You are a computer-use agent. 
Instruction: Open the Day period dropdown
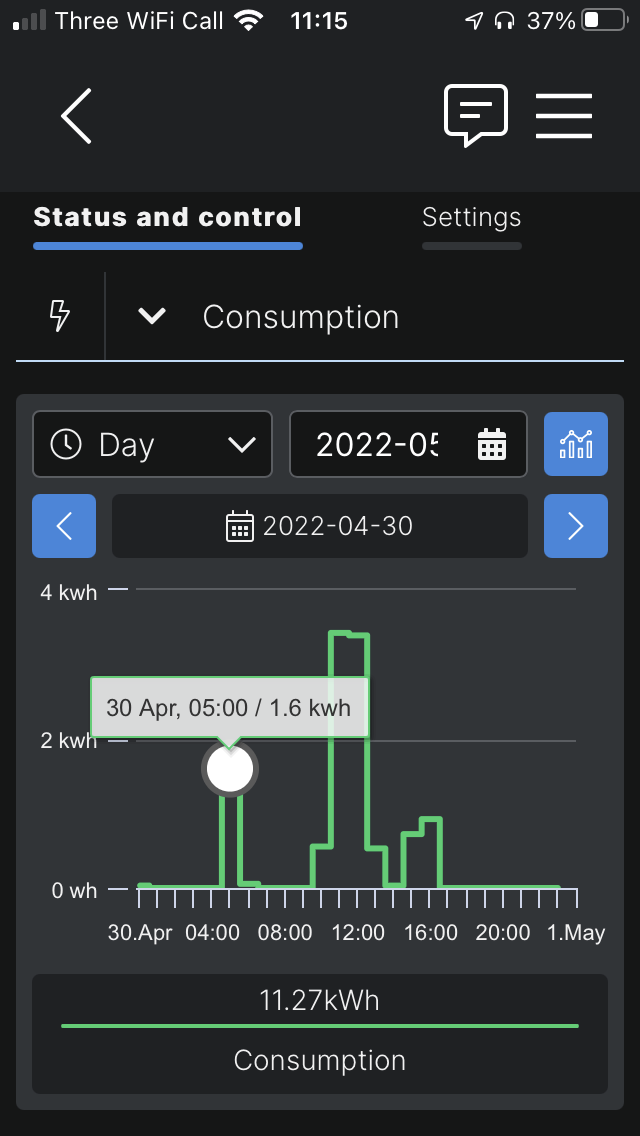pos(152,444)
